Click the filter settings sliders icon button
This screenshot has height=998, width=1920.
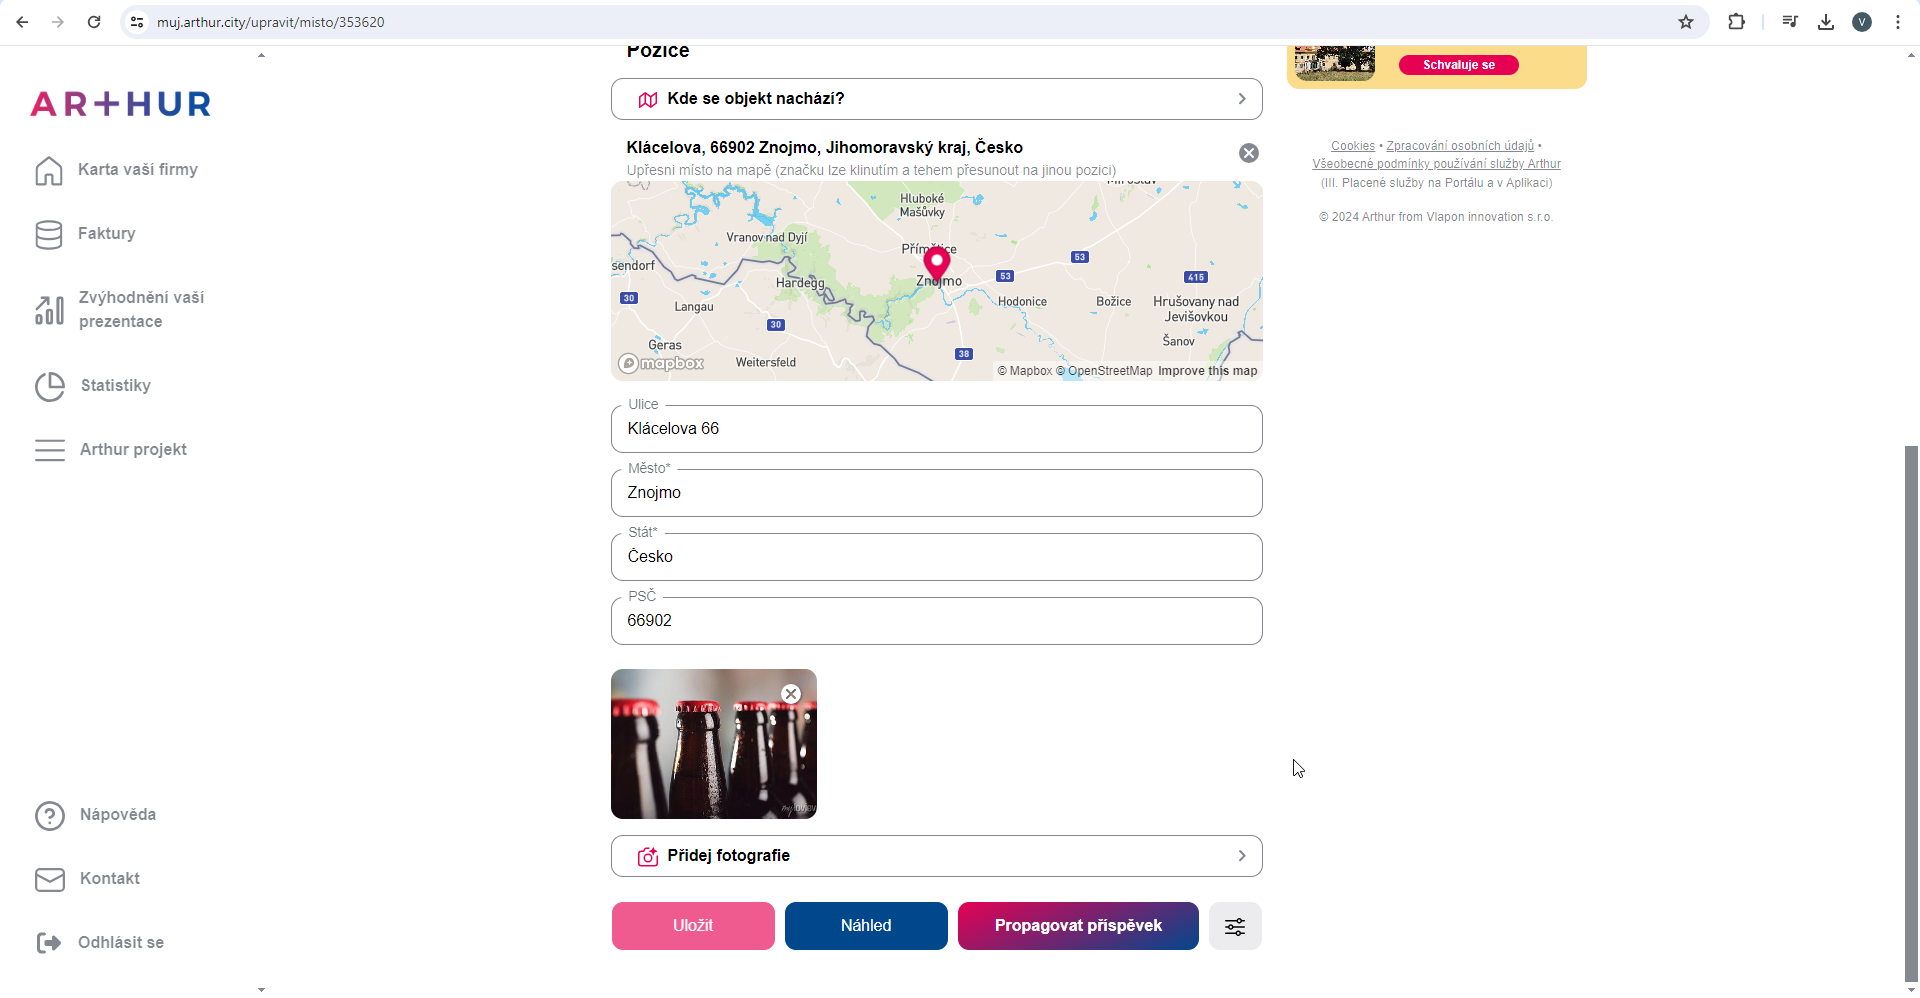tap(1235, 926)
